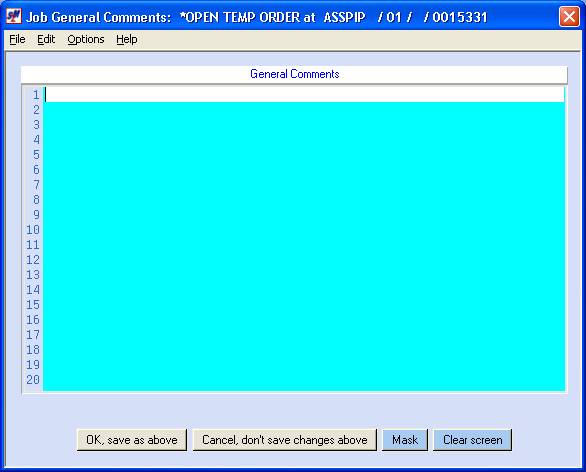Select comment line 10 field
The height and width of the screenshot is (472, 586).
(304, 229)
